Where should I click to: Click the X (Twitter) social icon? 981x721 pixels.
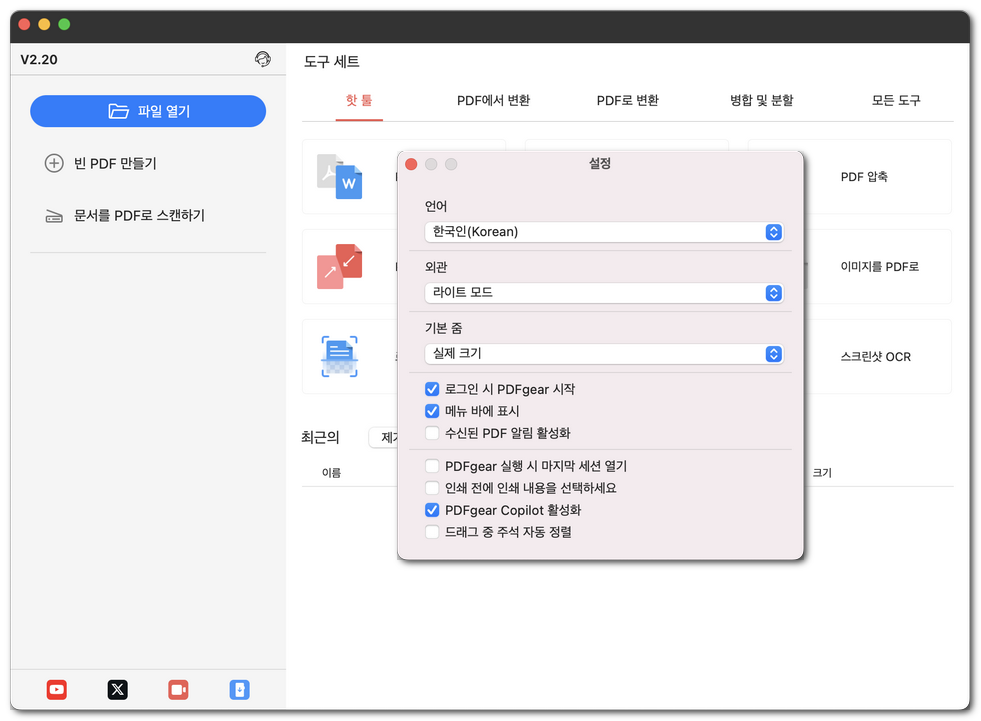(x=117, y=689)
